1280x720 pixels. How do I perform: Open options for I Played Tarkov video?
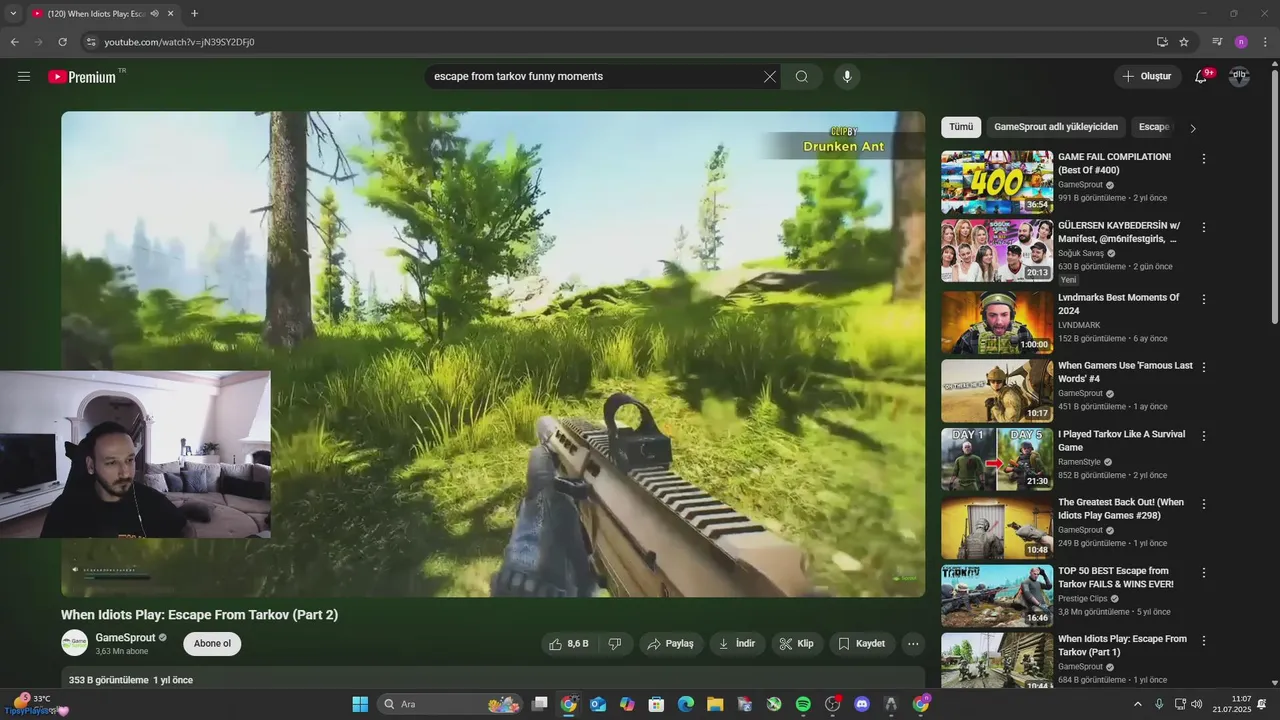(1204, 436)
